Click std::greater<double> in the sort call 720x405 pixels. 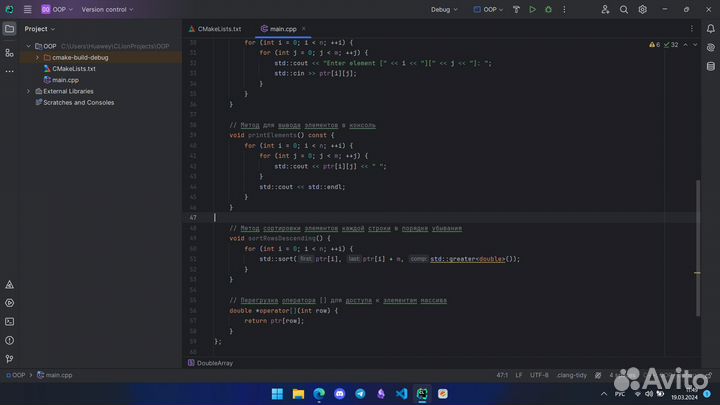tap(467, 259)
